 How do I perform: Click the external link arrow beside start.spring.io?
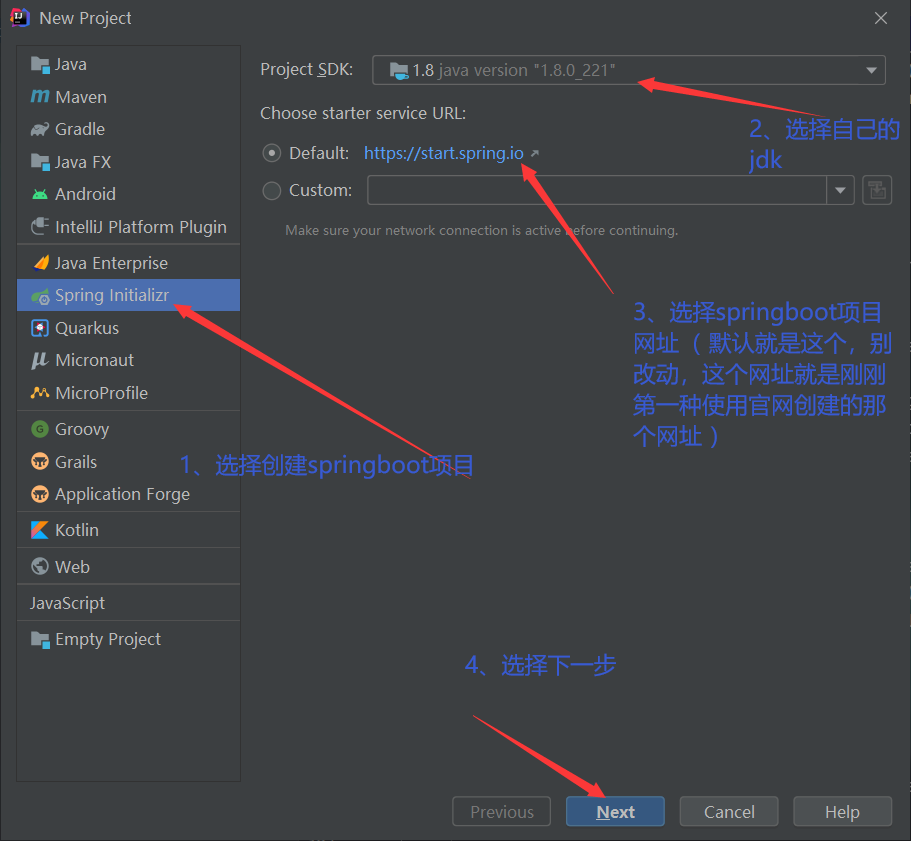click(x=535, y=153)
